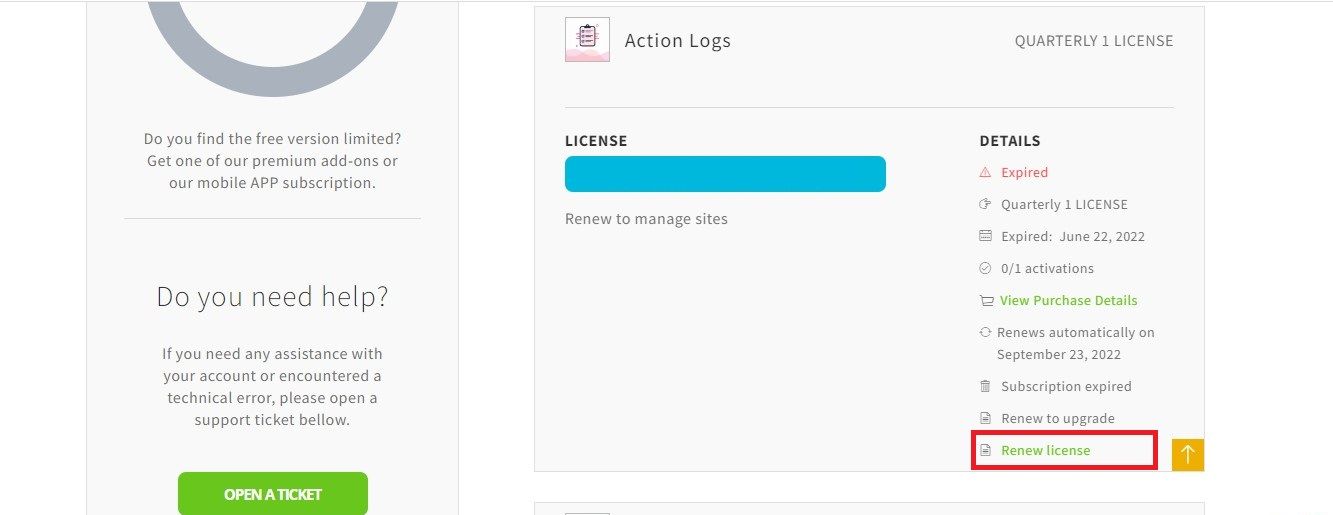Click the checkmark icon next to 0/1 activations

985,268
